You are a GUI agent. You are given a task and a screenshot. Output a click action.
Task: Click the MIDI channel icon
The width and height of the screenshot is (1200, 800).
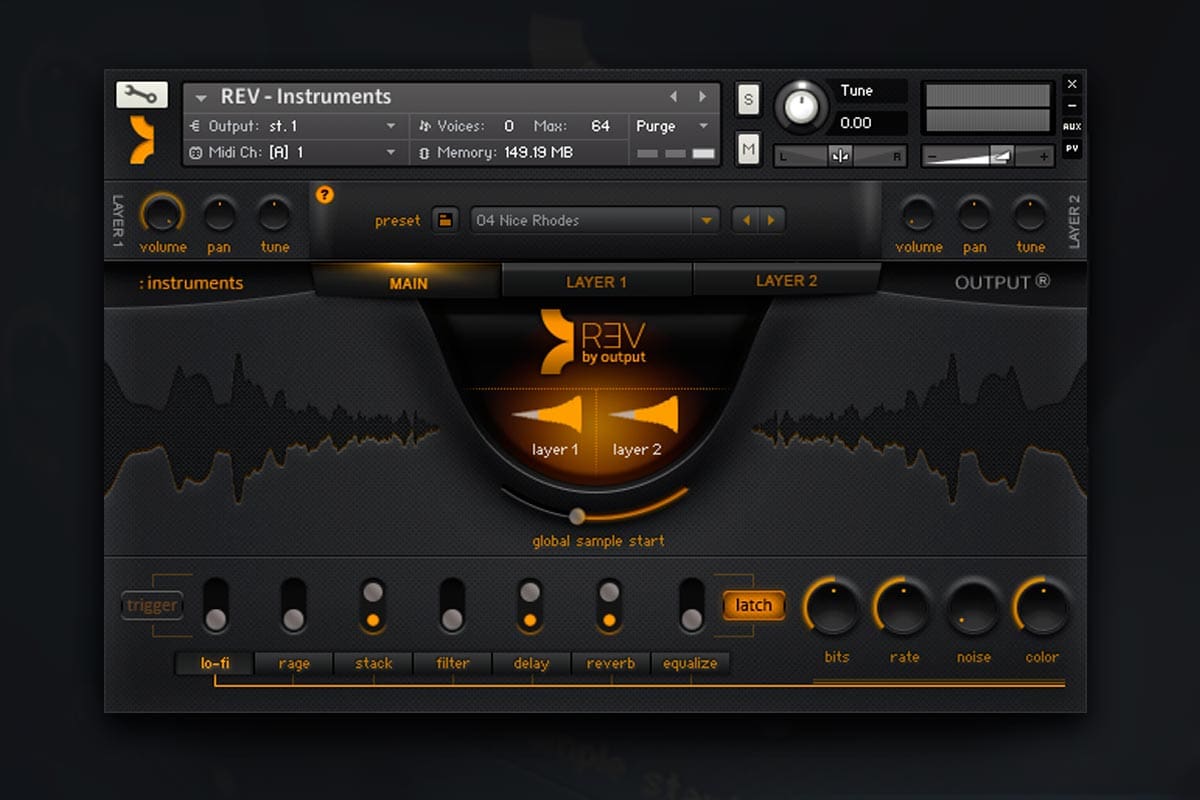coord(195,152)
